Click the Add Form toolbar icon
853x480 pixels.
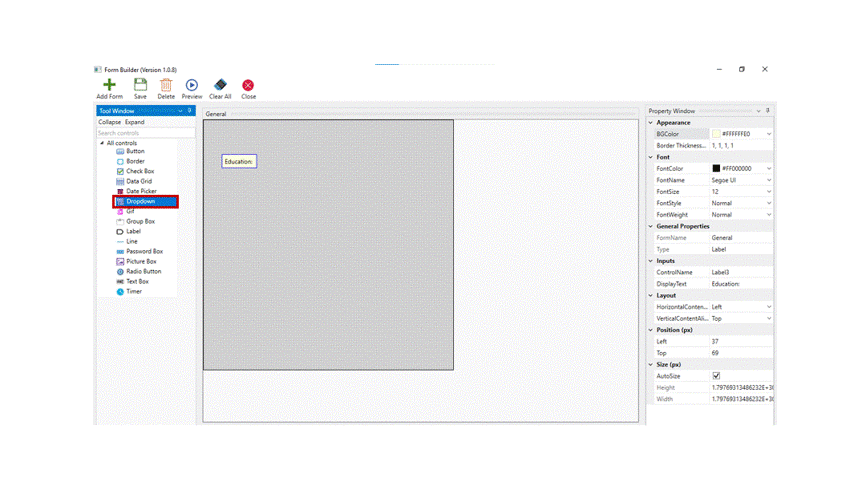pyautogui.click(x=109, y=86)
